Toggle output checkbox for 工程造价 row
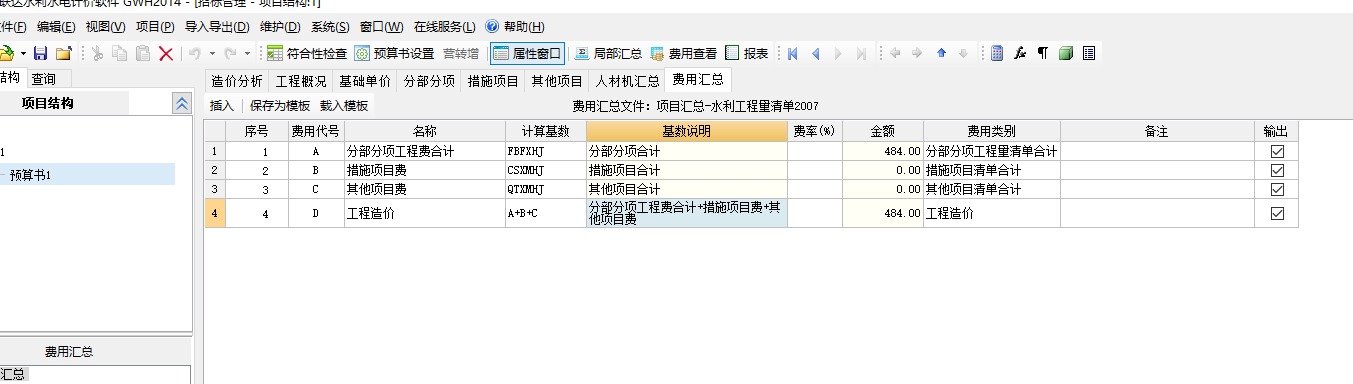The height and width of the screenshot is (384, 1353). pyautogui.click(x=1276, y=213)
